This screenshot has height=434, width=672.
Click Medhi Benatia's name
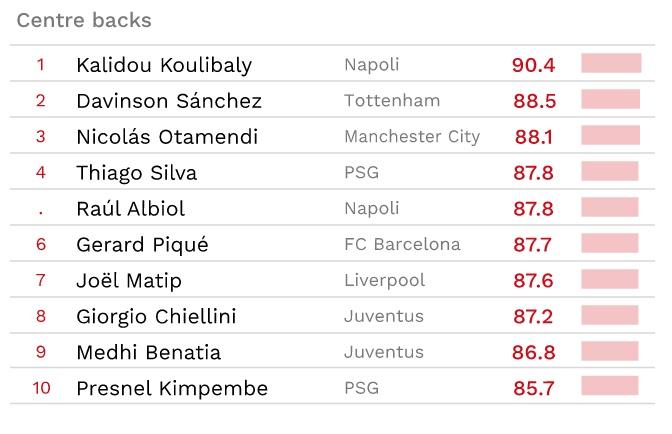(x=149, y=353)
